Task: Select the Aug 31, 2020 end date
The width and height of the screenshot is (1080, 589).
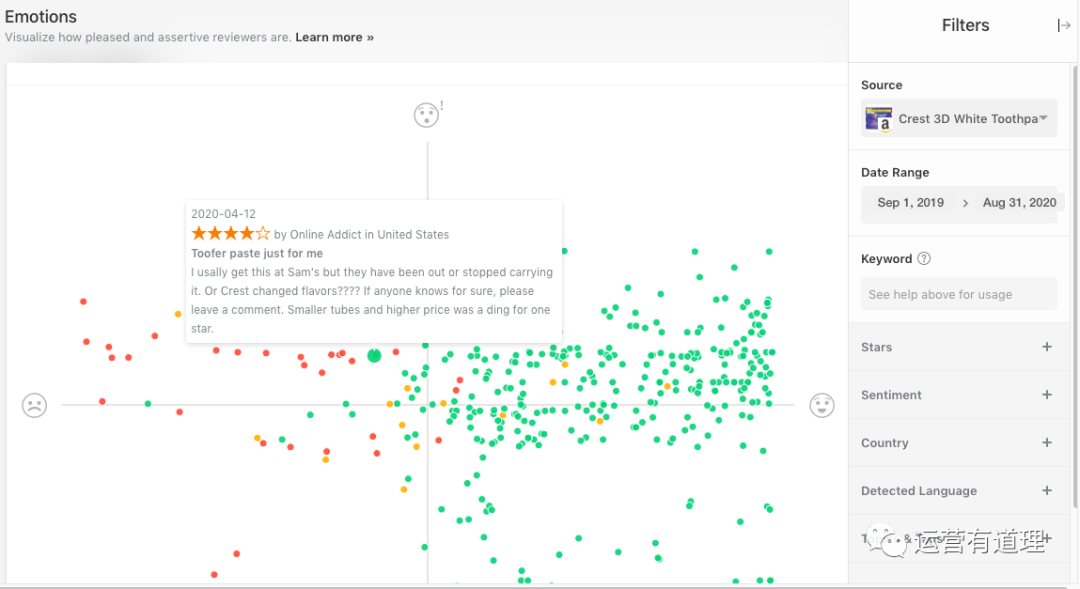Action: pyautogui.click(x=1019, y=203)
